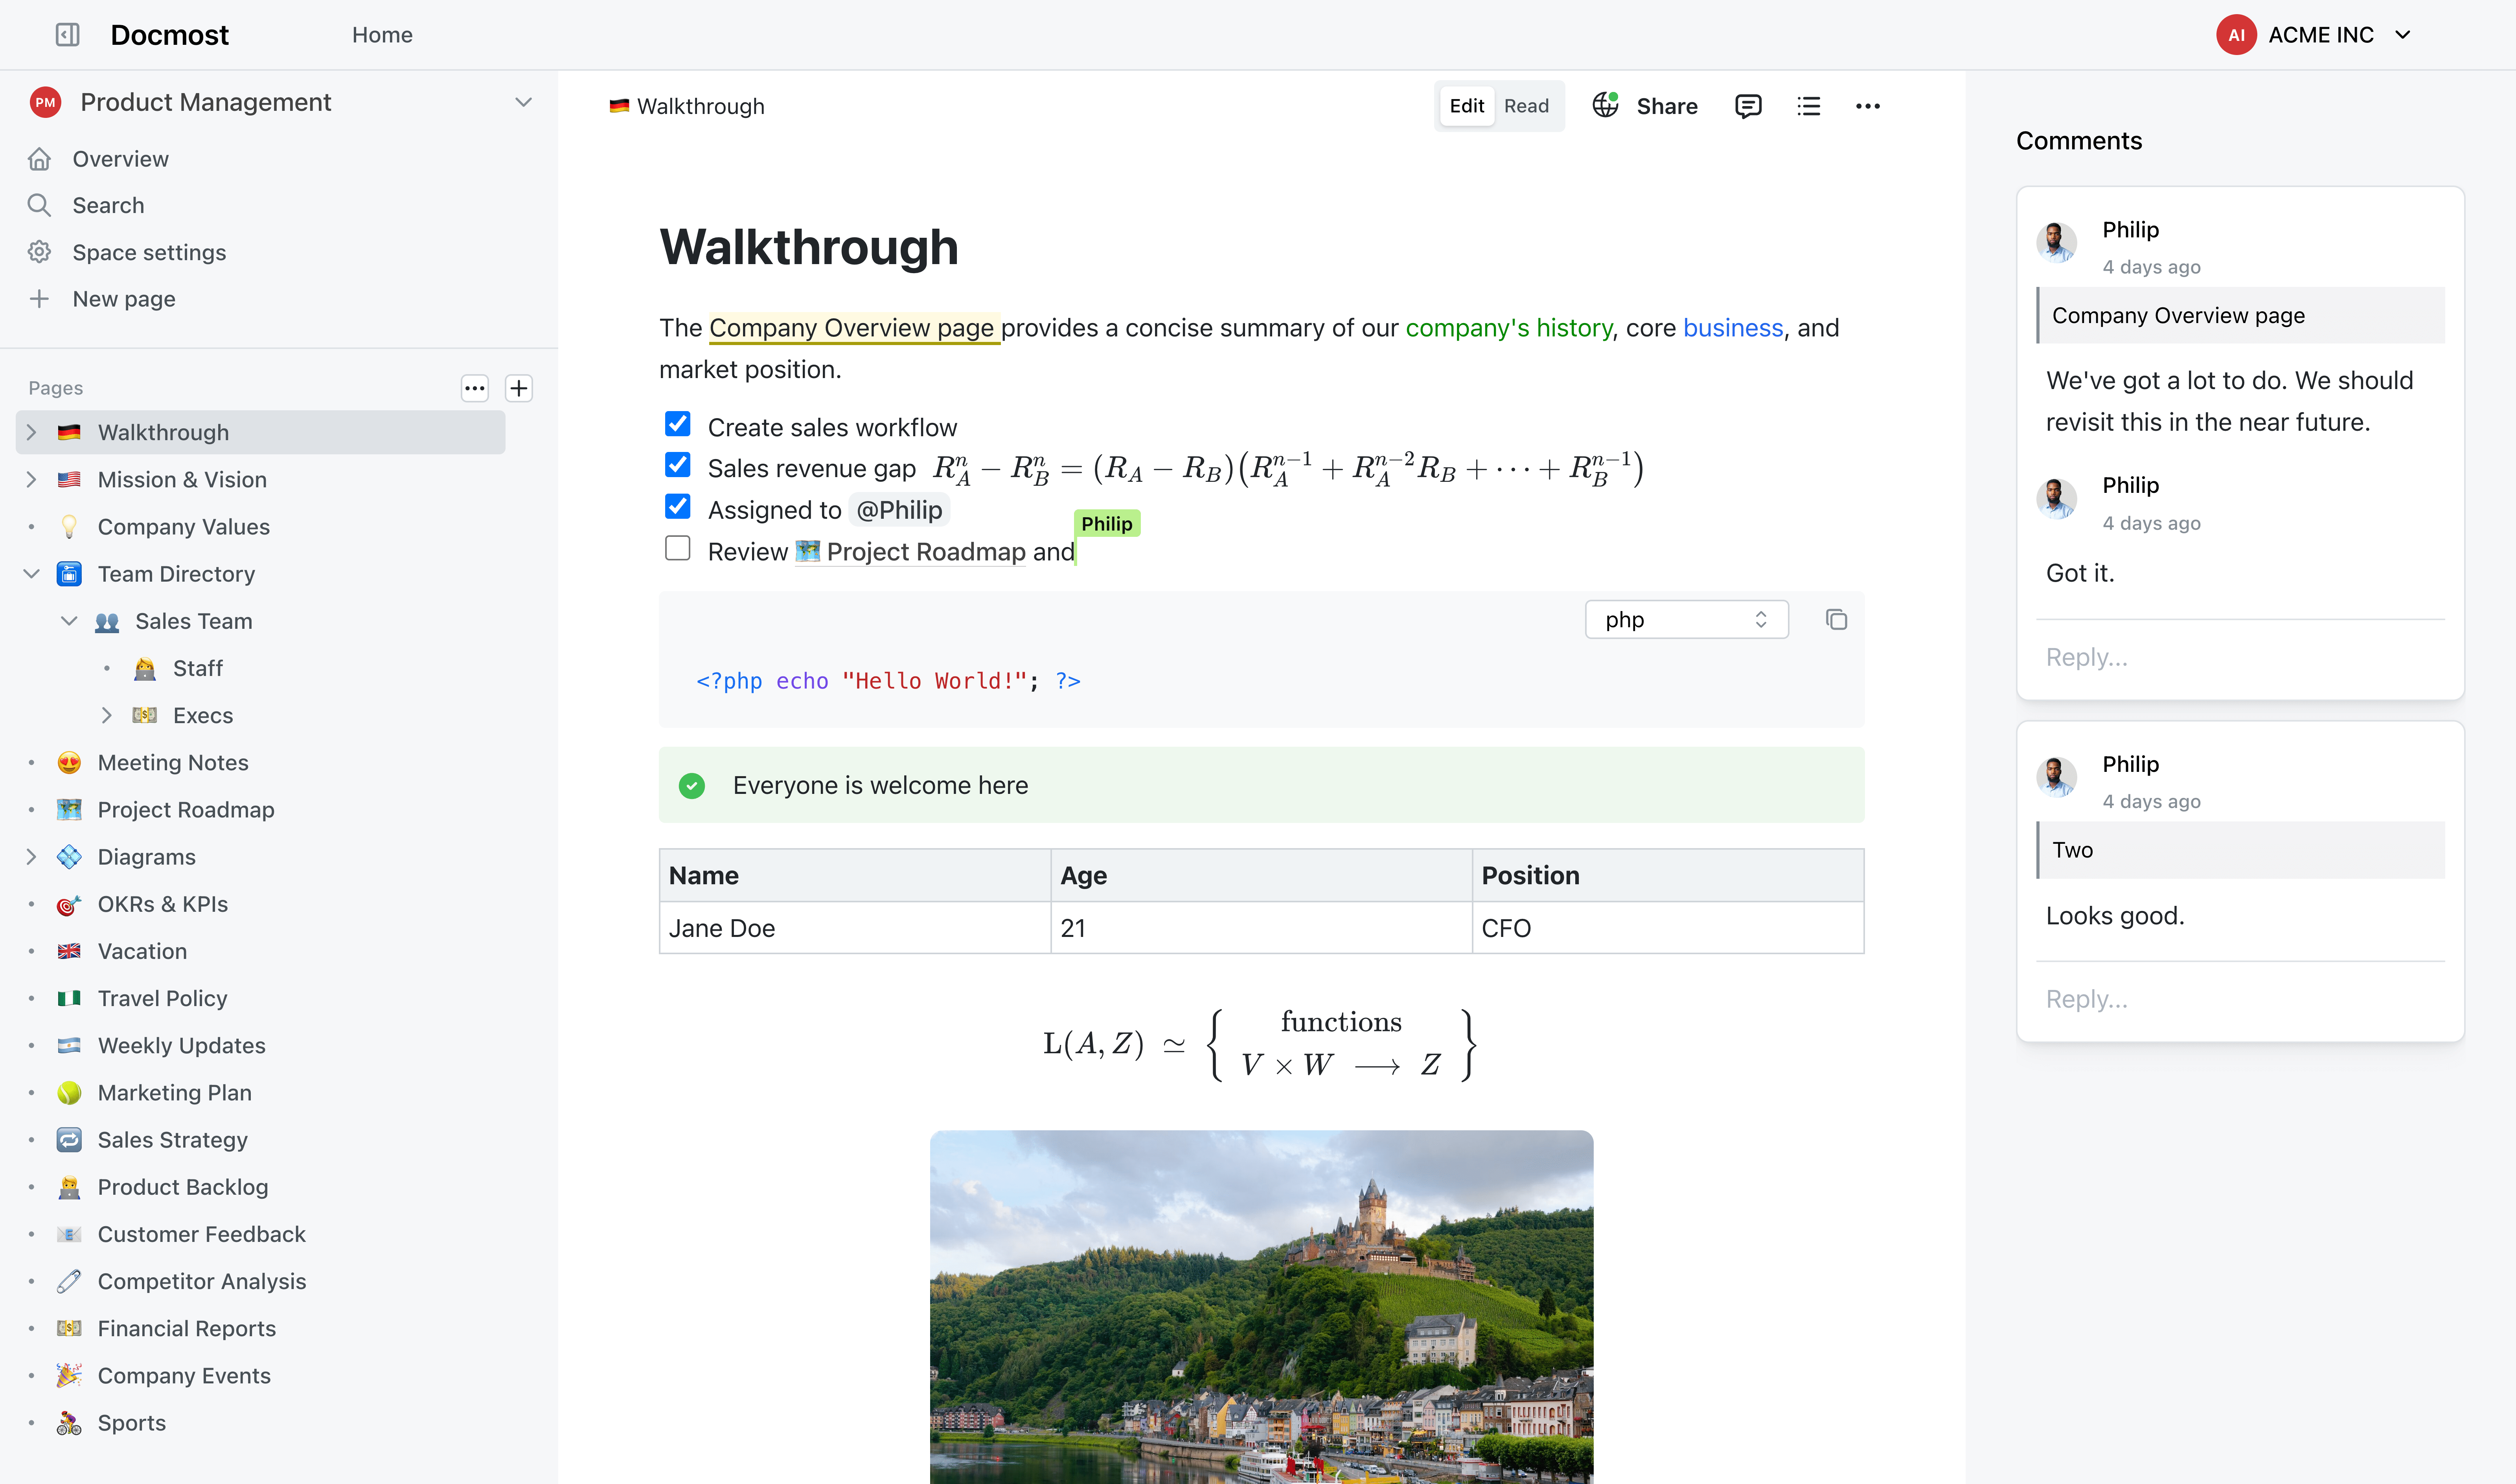Open the Share globe publish icon
The width and height of the screenshot is (2516, 1484).
coord(1606,105)
